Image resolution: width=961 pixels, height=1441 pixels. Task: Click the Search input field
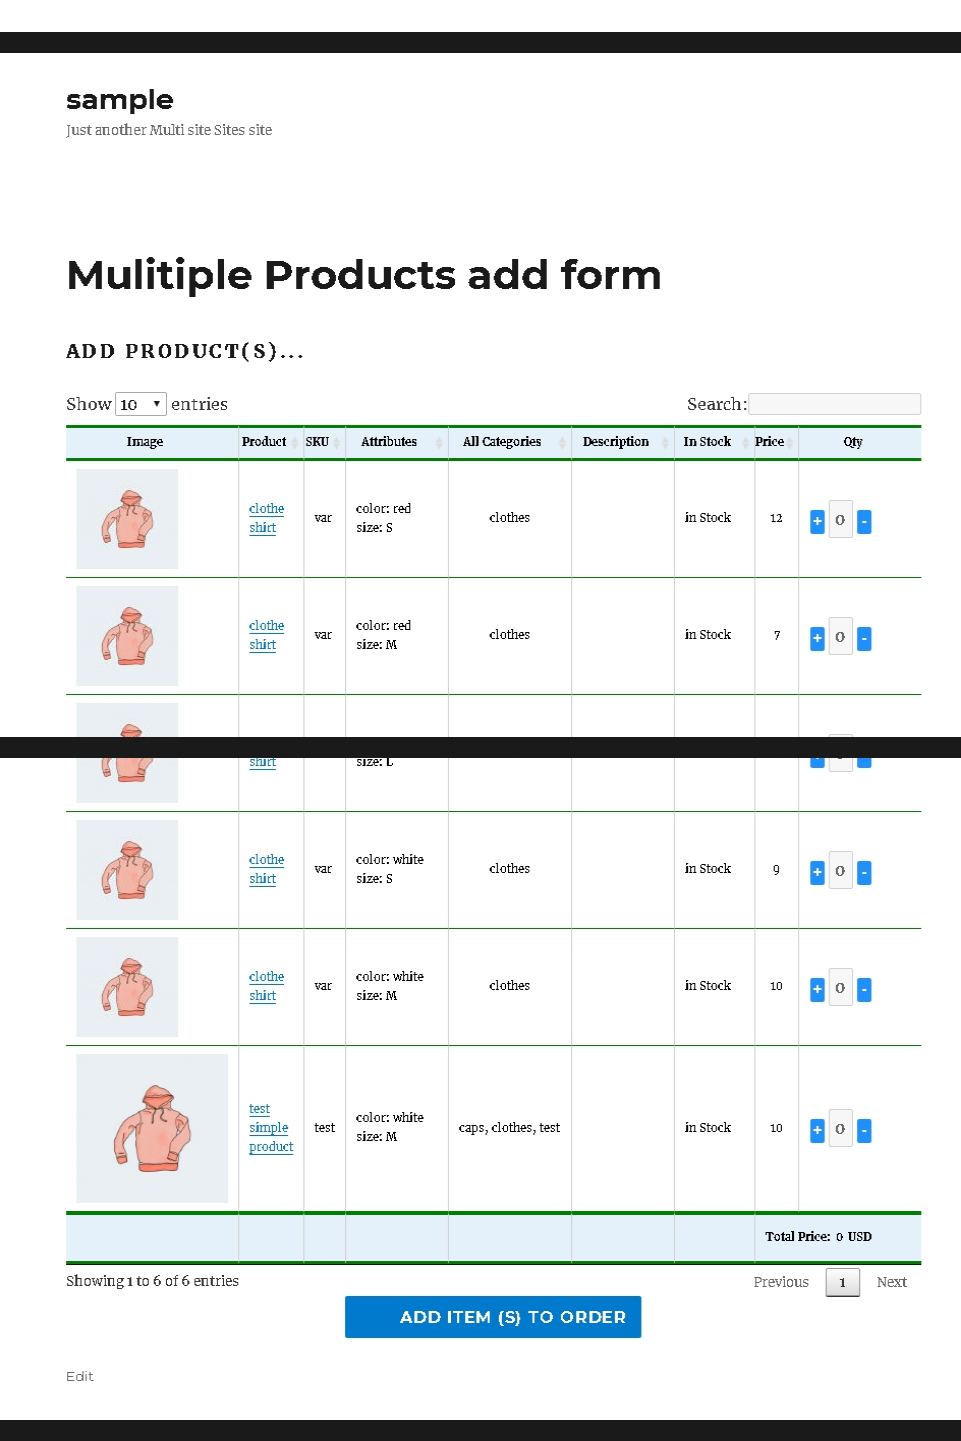click(x=834, y=404)
